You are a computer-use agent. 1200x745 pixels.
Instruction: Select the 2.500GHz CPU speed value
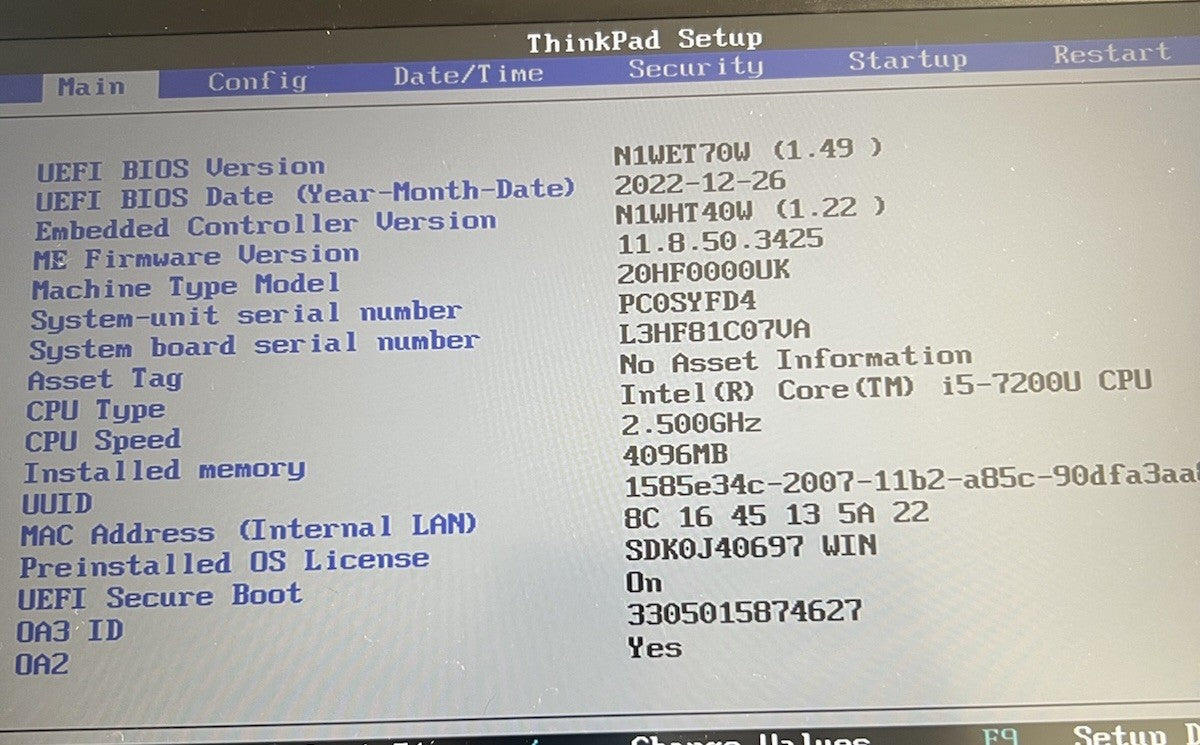691,422
